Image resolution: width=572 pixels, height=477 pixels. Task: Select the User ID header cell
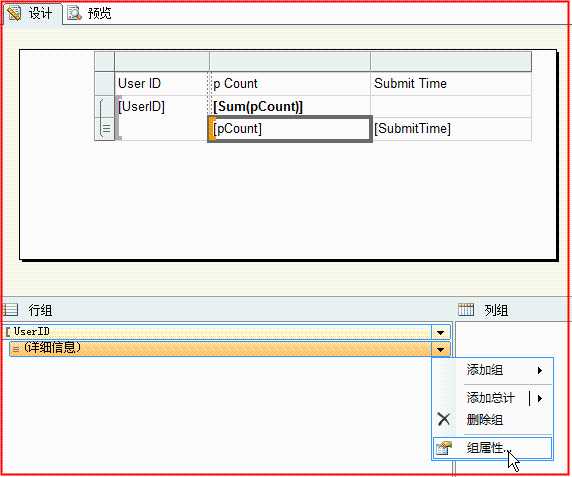[162, 84]
